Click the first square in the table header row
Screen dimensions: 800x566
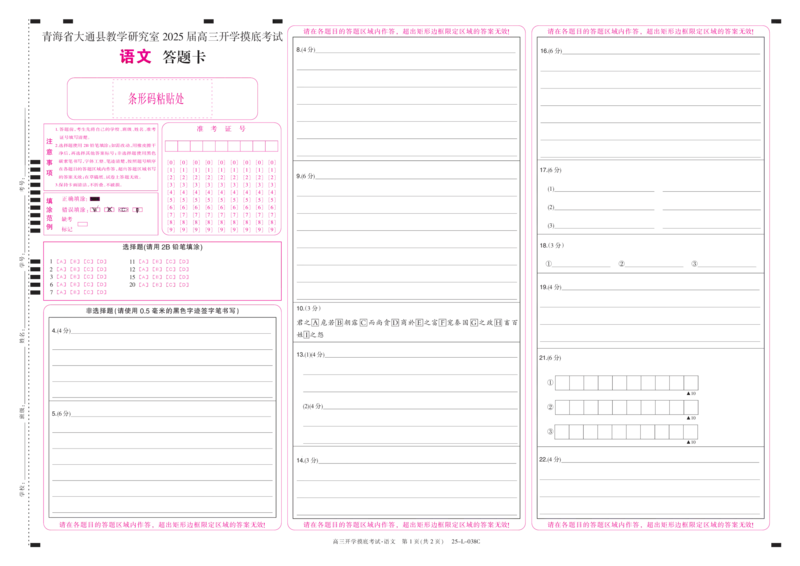coord(171,146)
